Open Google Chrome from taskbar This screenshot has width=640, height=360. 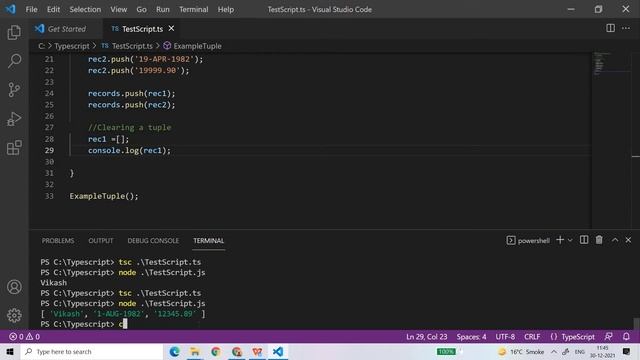216,351
